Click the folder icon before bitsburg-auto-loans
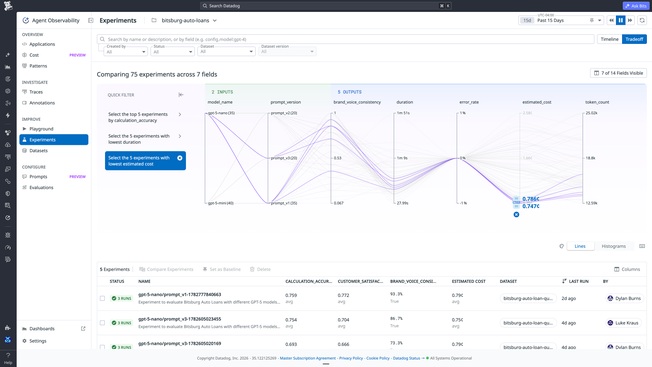 pos(154,20)
